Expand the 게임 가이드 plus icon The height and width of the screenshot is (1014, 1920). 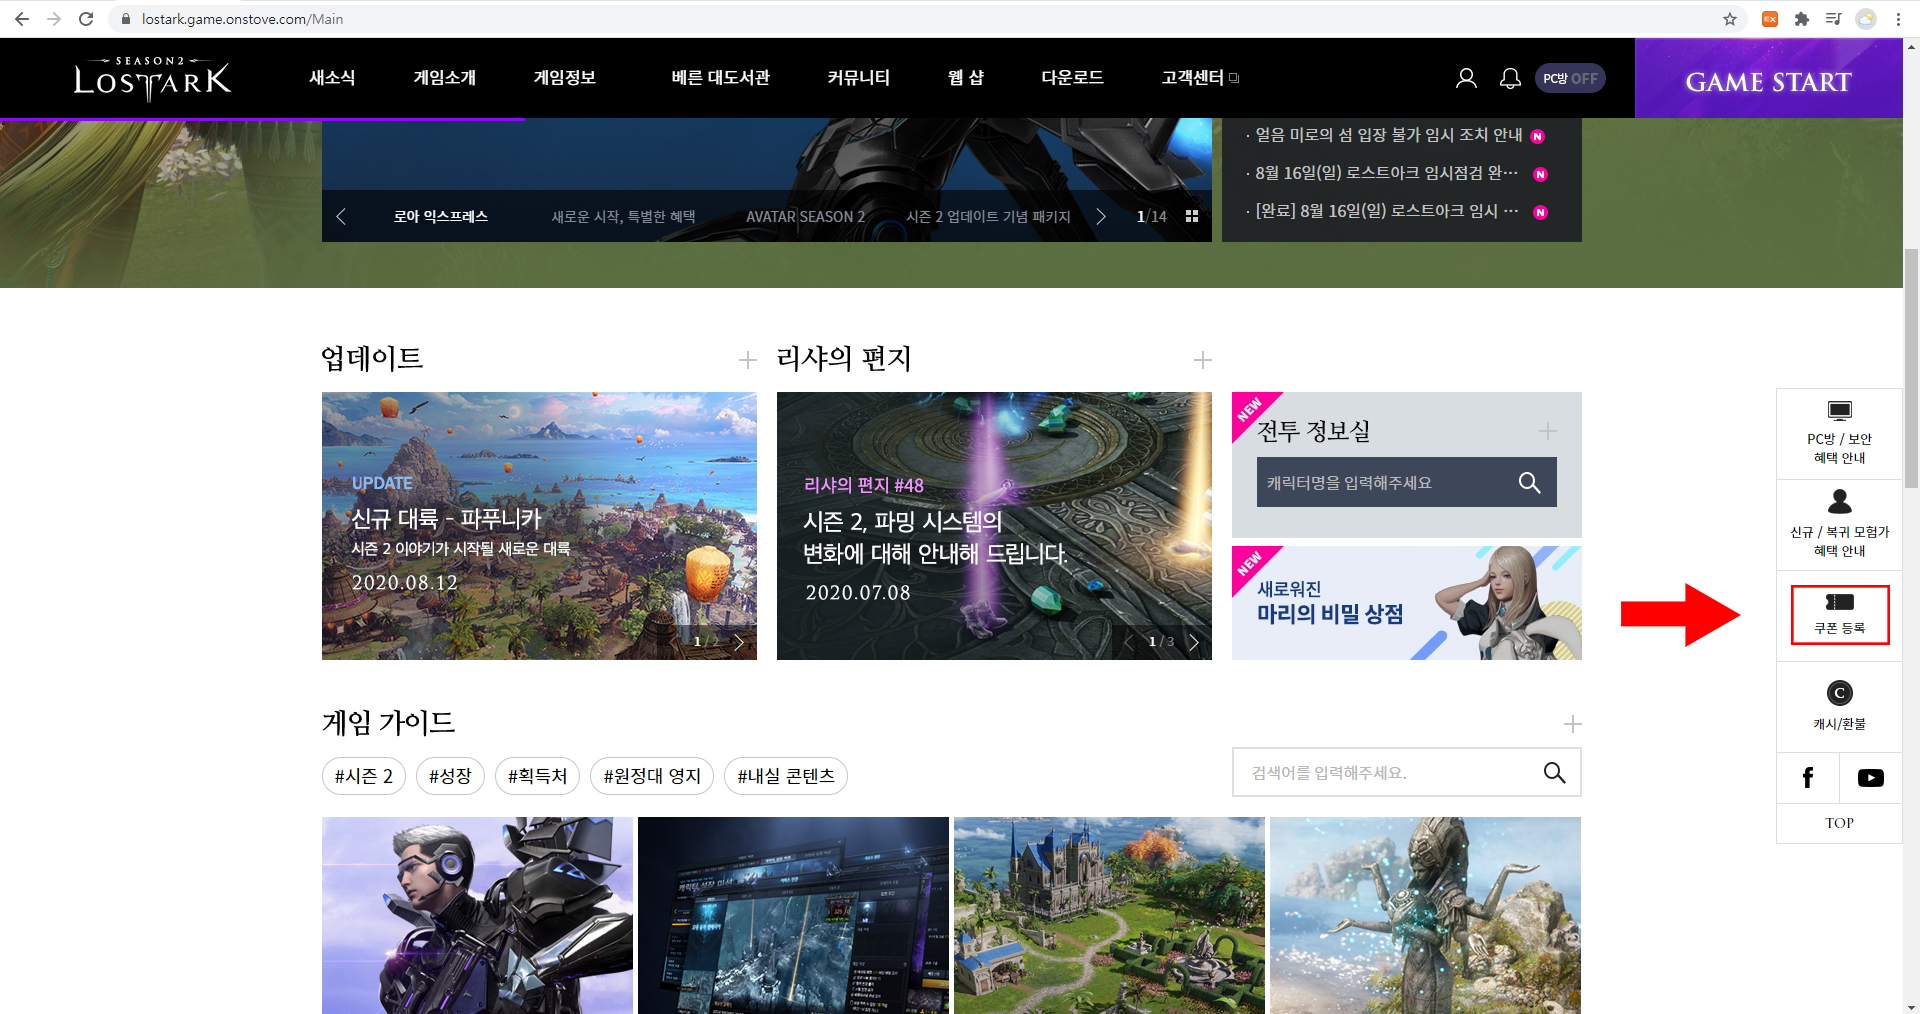point(1572,724)
